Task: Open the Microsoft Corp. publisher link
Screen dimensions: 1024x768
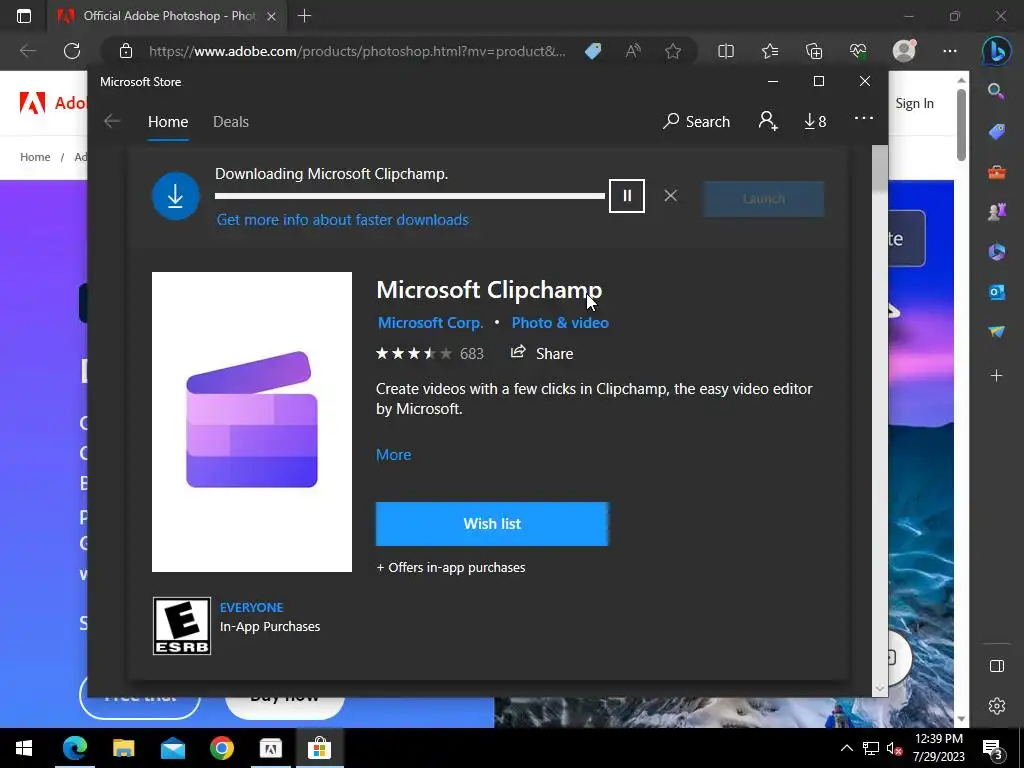Action: click(x=430, y=323)
